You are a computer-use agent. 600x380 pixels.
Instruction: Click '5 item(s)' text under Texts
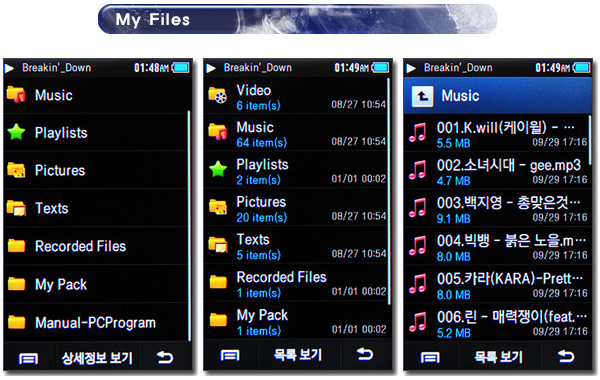tap(259, 255)
